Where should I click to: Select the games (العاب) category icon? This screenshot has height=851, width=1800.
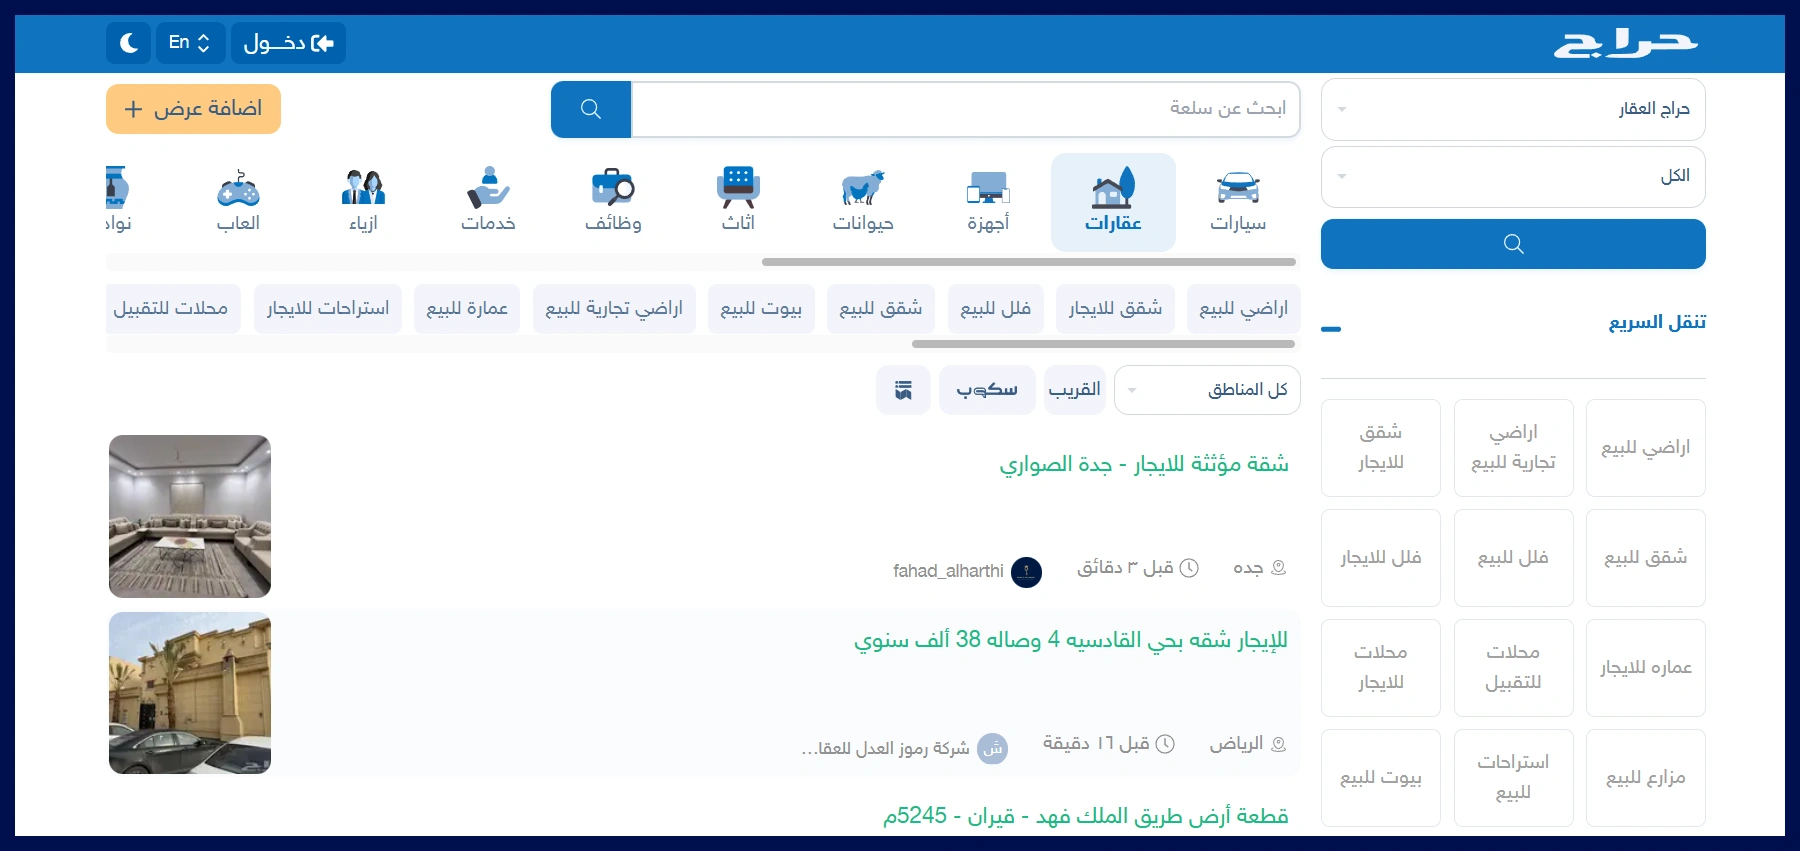pyautogui.click(x=238, y=201)
